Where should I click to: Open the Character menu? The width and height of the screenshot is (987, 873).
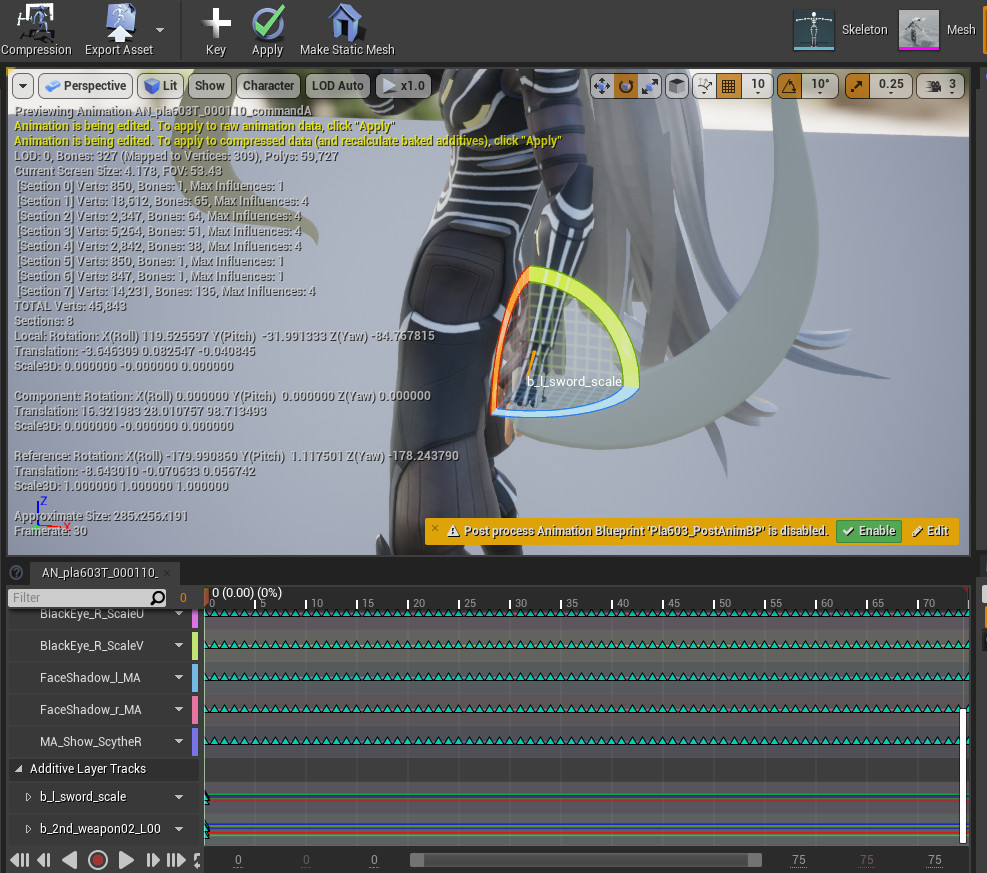pos(267,85)
